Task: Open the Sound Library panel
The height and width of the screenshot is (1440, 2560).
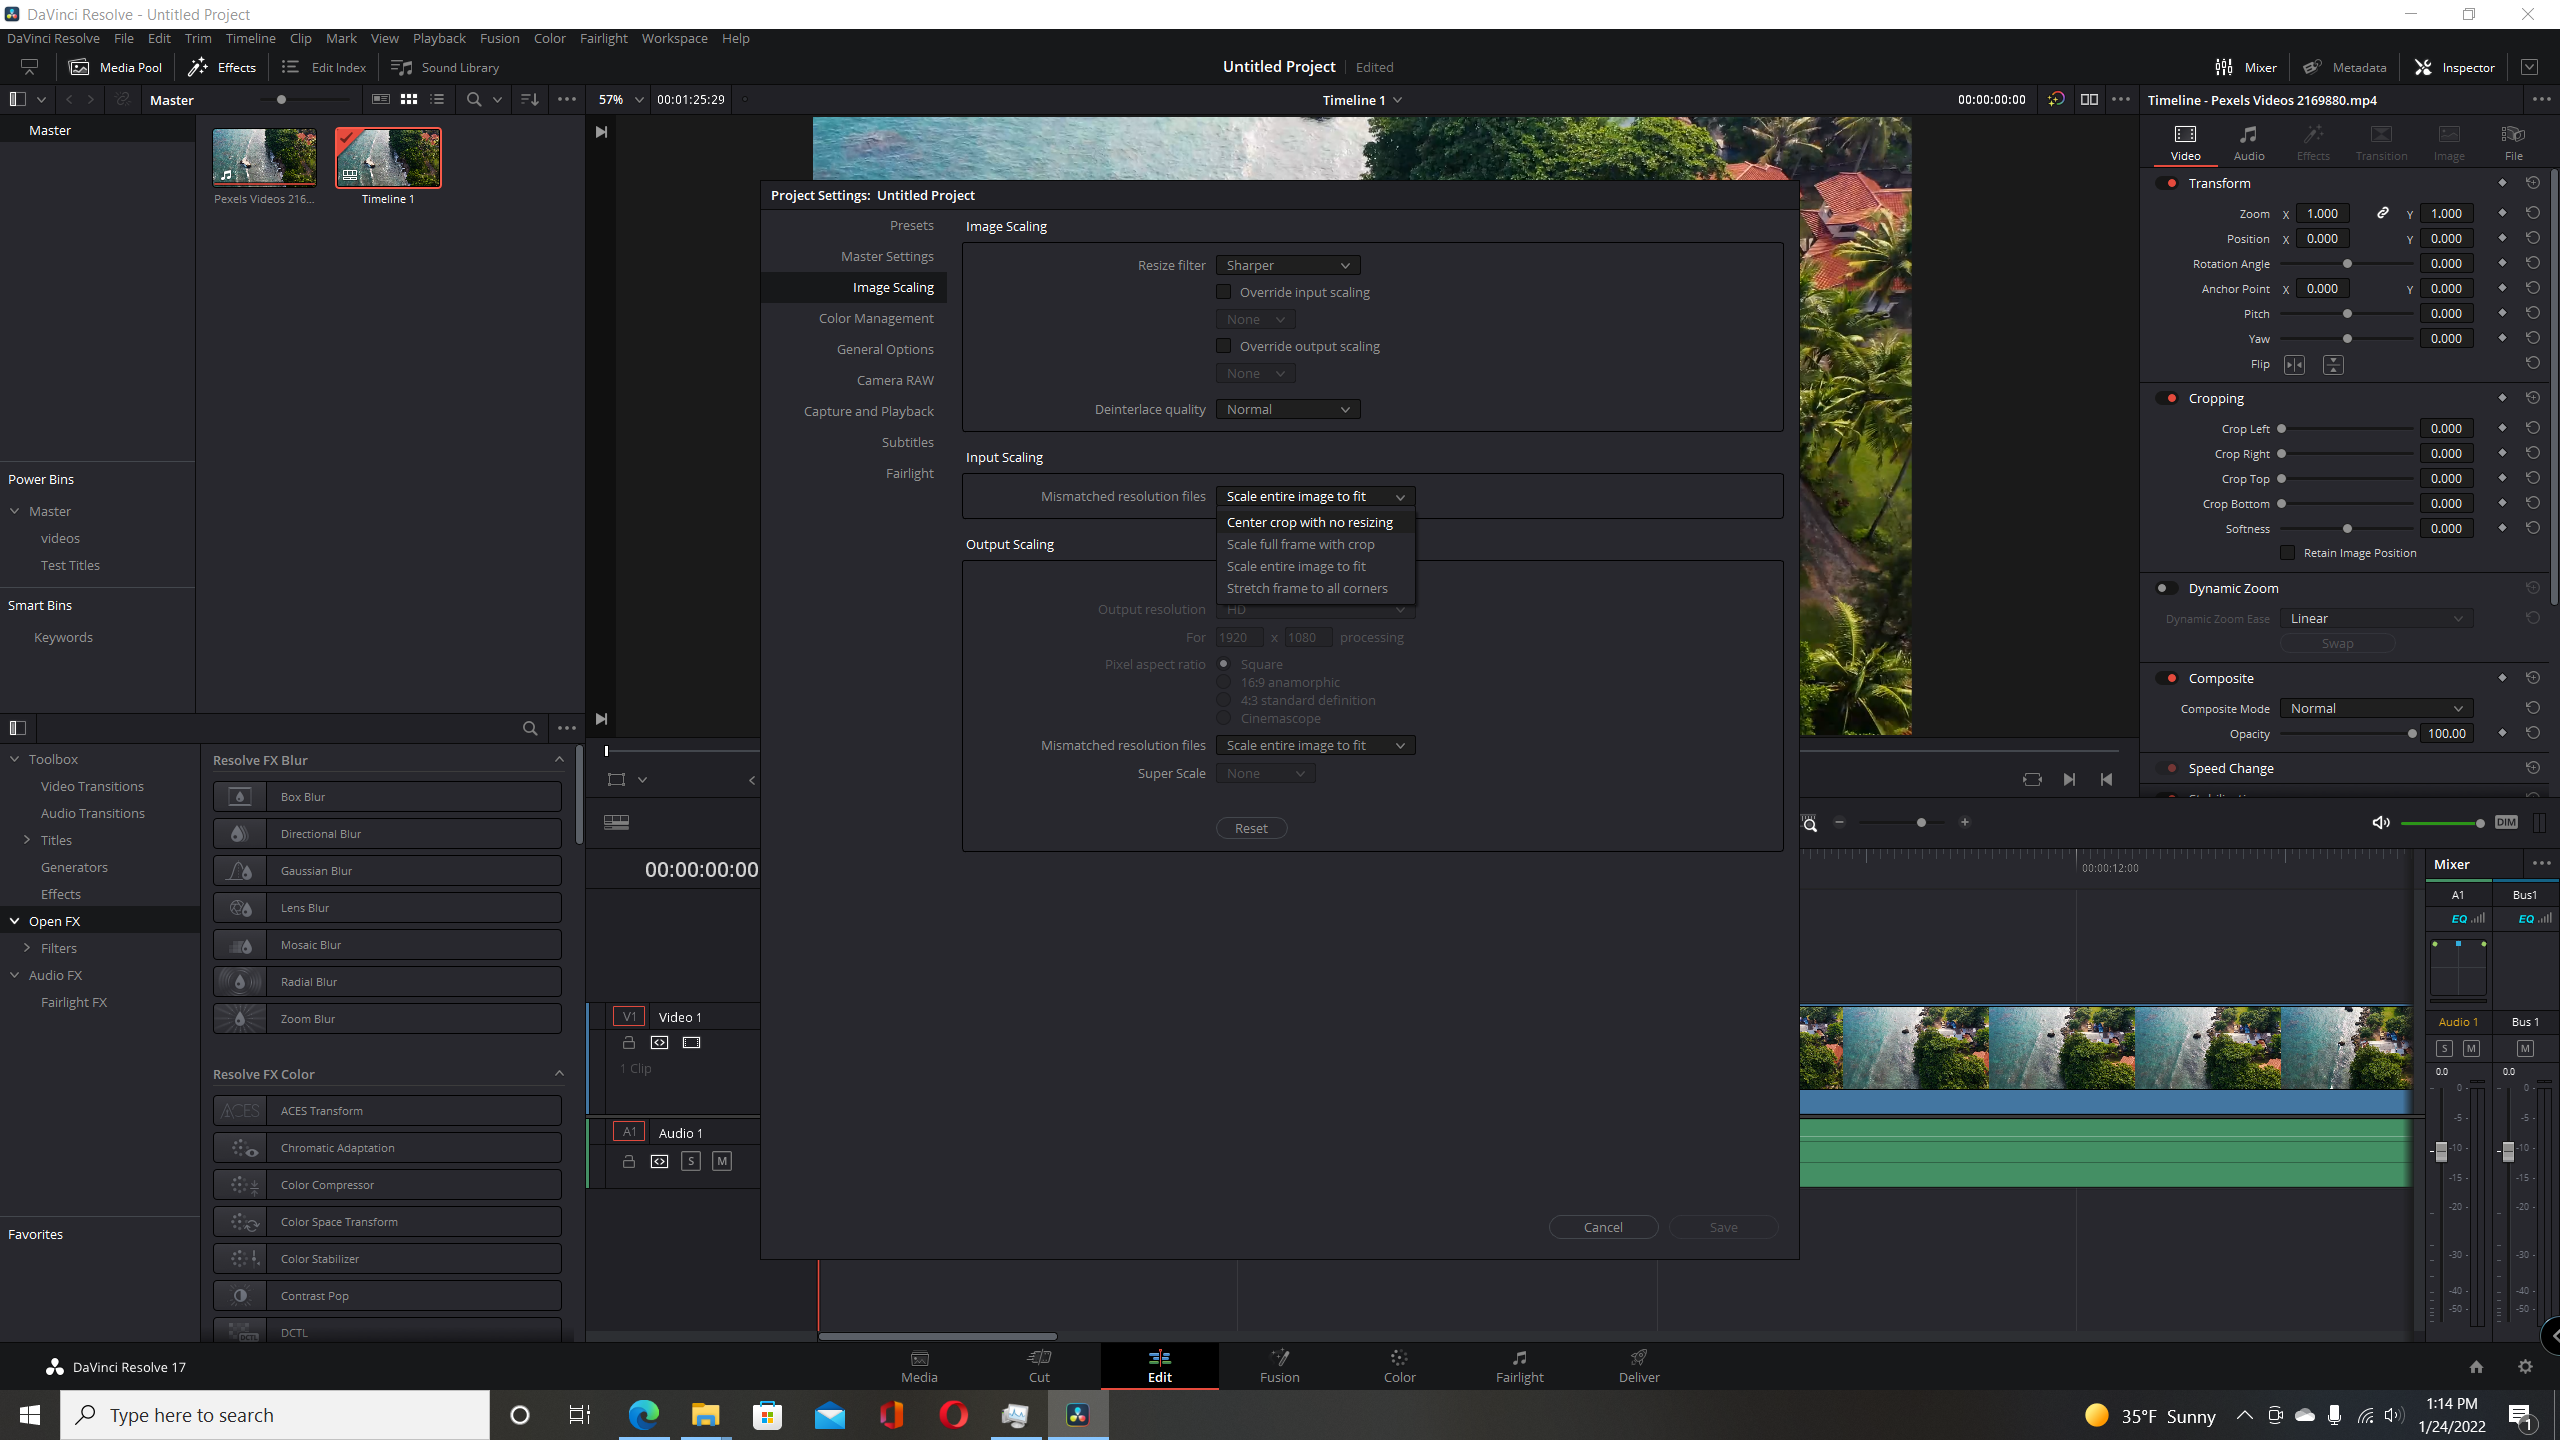Action: click(445, 67)
